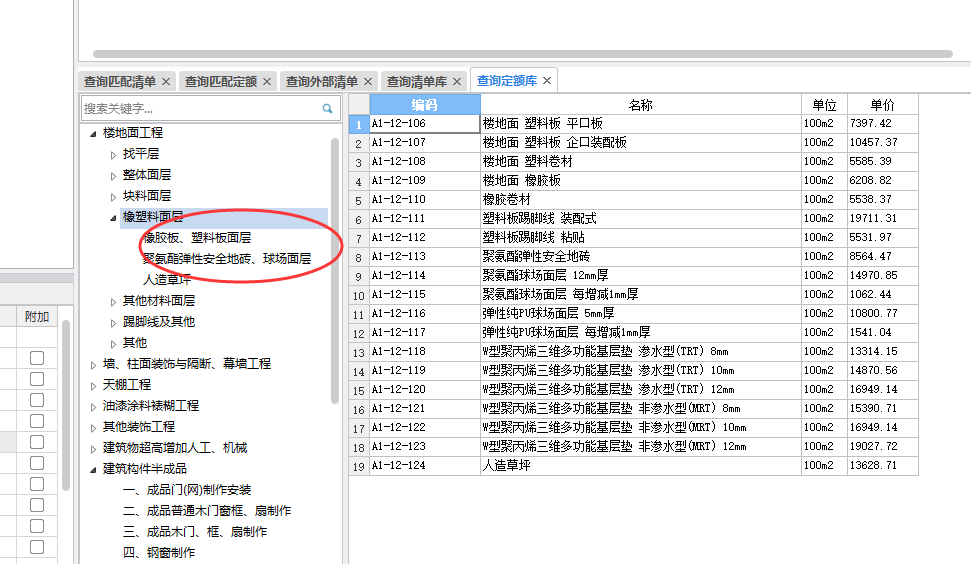The height and width of the screenshot is (564, 971).
Task: Switch to the 查询匹配定额 tab
Action: click(220, 82)
